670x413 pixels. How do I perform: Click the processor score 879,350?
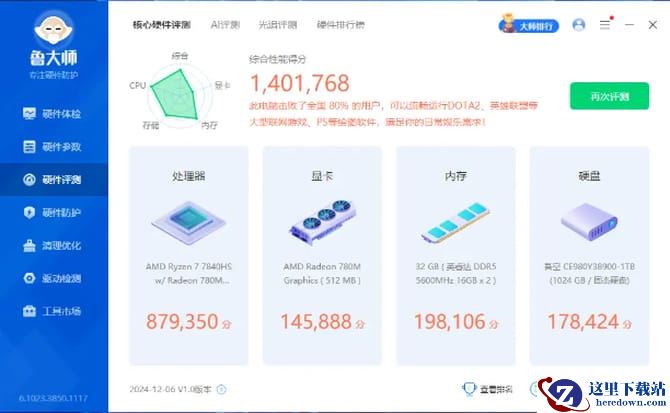click(182, 322)
